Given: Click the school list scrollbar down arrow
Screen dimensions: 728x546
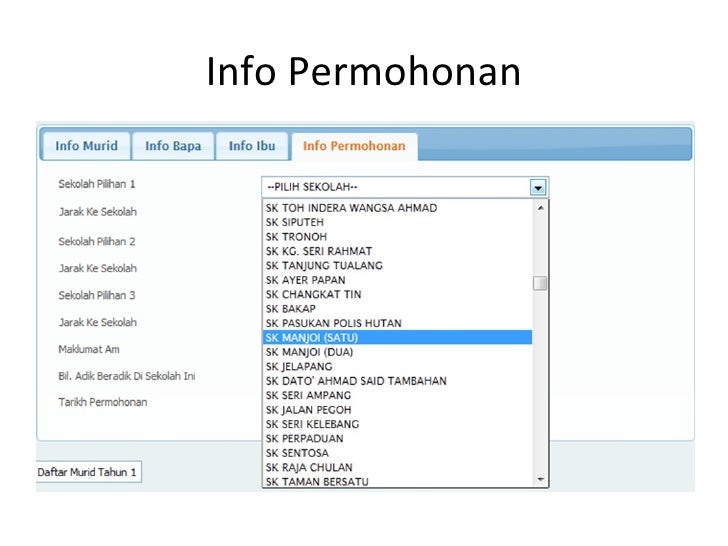Looking at the screenshot, I should point(540,479).
